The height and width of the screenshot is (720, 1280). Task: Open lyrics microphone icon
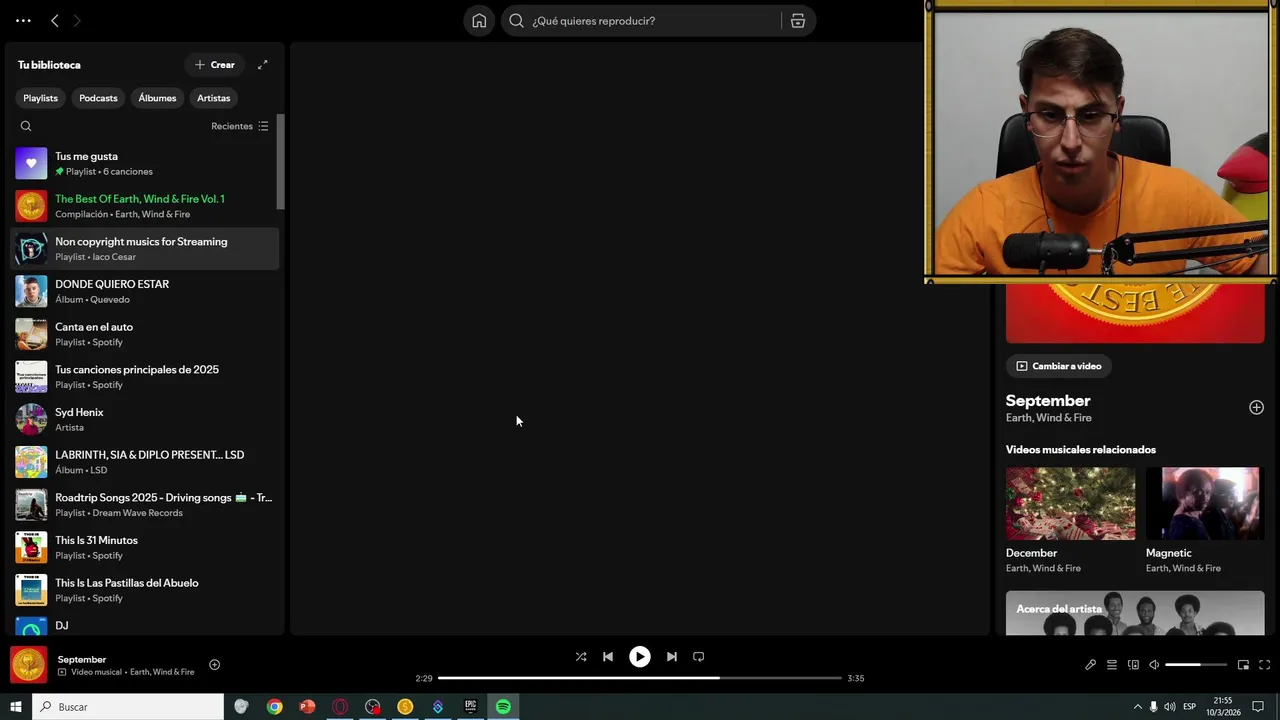(1090, 665)
